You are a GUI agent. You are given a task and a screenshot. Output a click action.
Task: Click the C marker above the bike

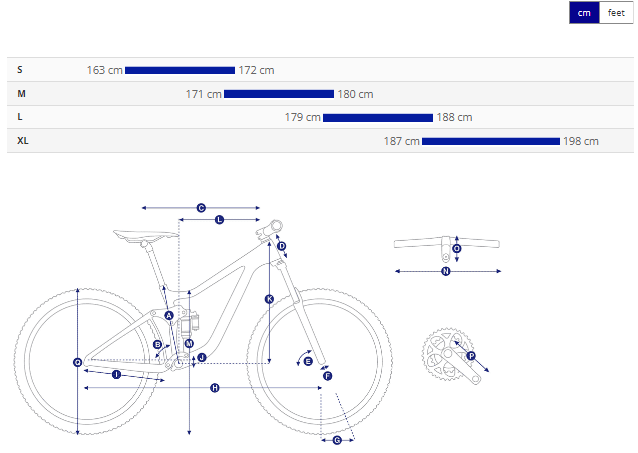tap(201, 208)
